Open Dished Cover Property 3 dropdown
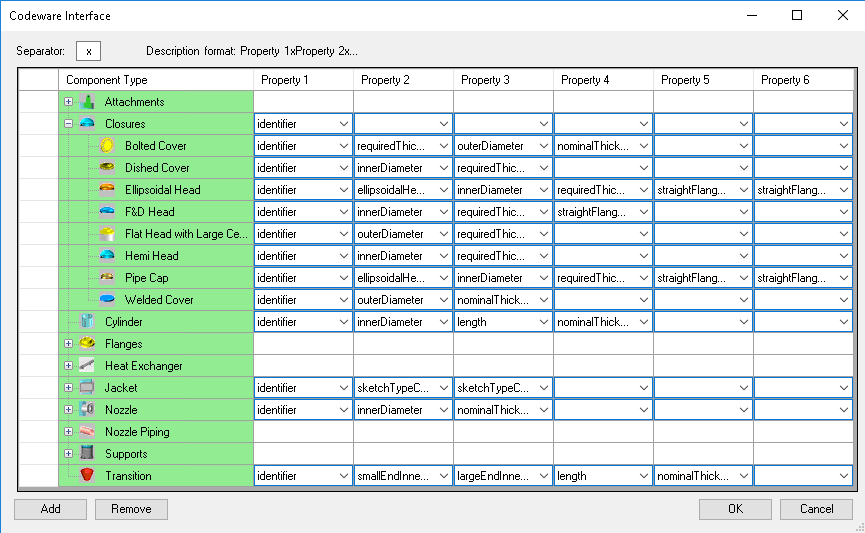Screen dimensions: 865x533 (x=543, y=168)
